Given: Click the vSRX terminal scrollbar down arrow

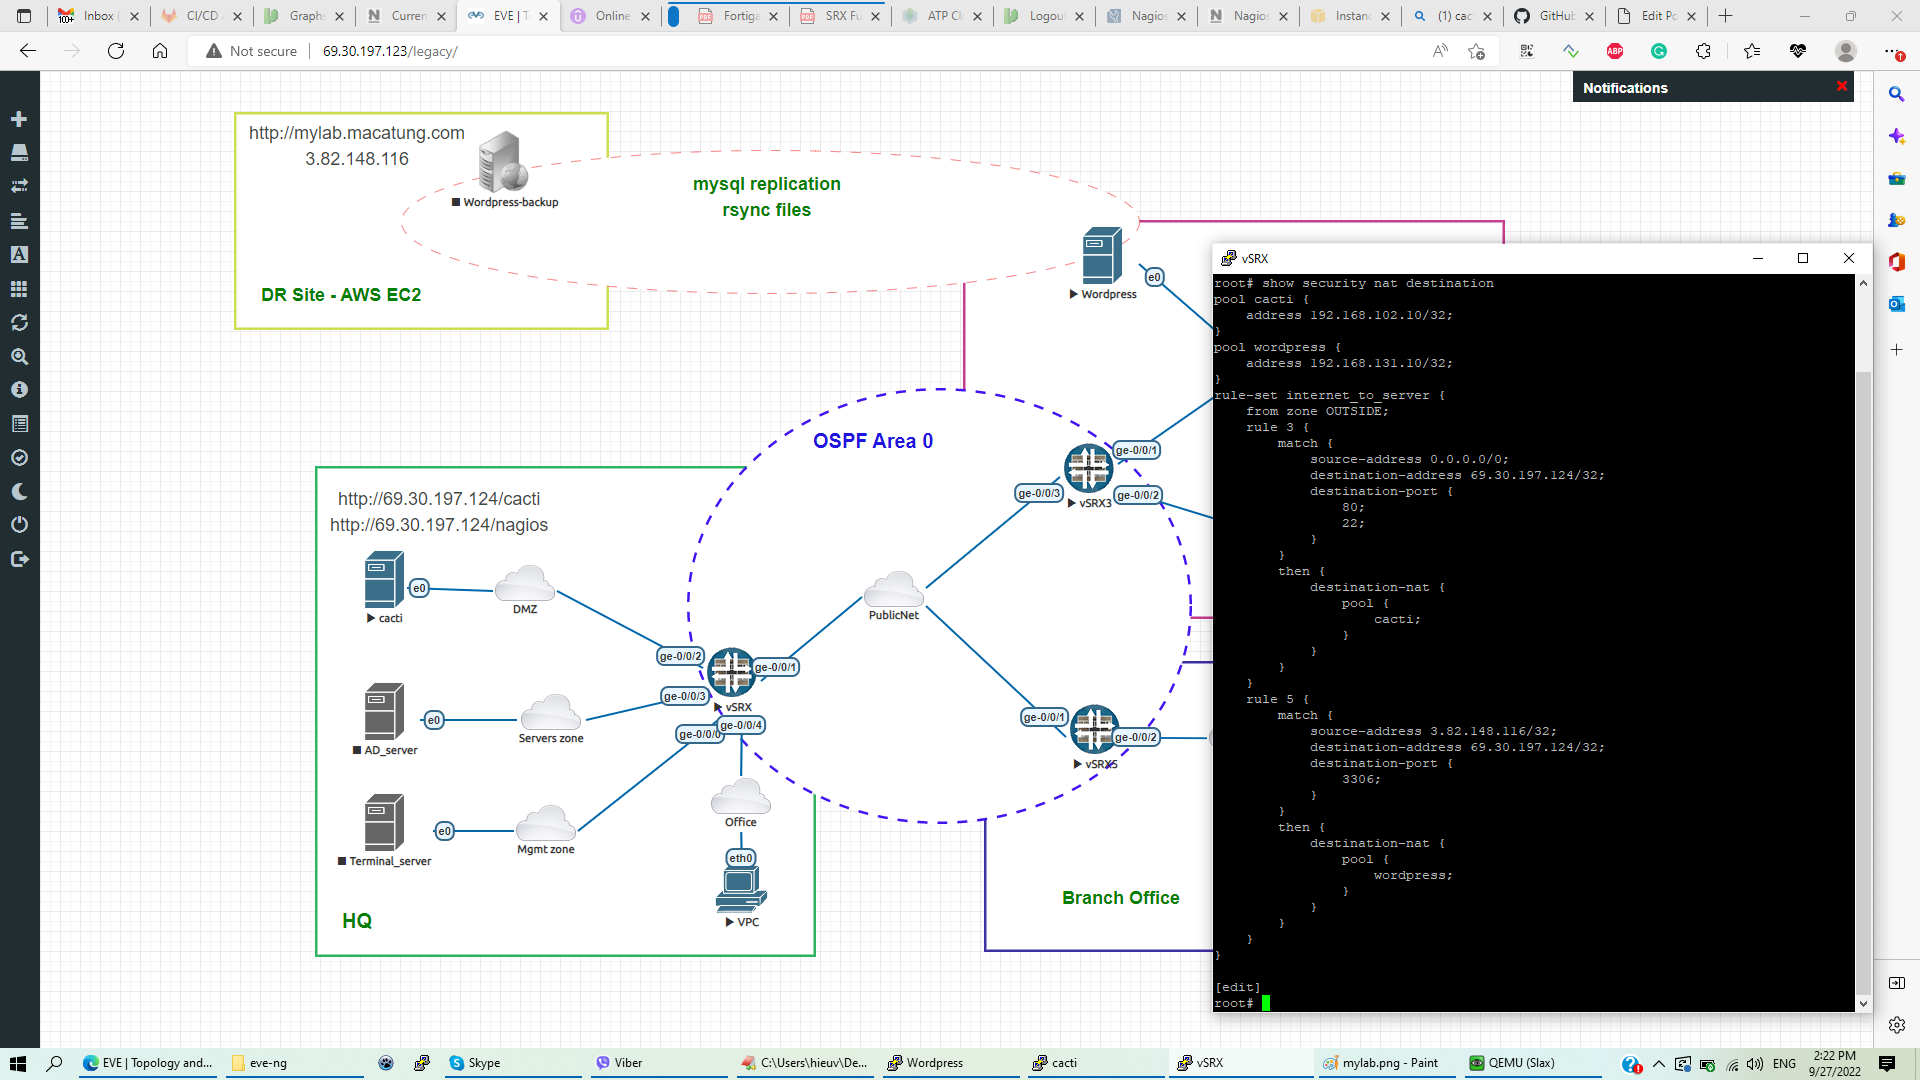Looking at the screenshot, I should pyautogui.click(x=1863, y=1003).
